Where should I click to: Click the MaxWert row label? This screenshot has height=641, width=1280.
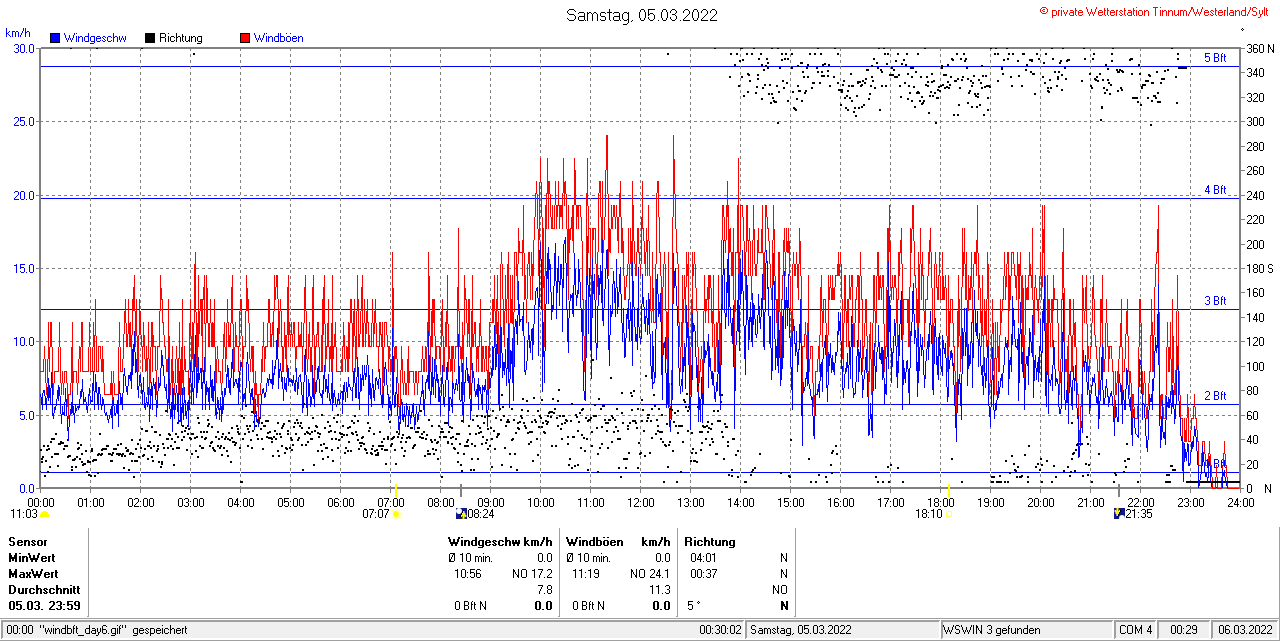click(x=33, y=574)
